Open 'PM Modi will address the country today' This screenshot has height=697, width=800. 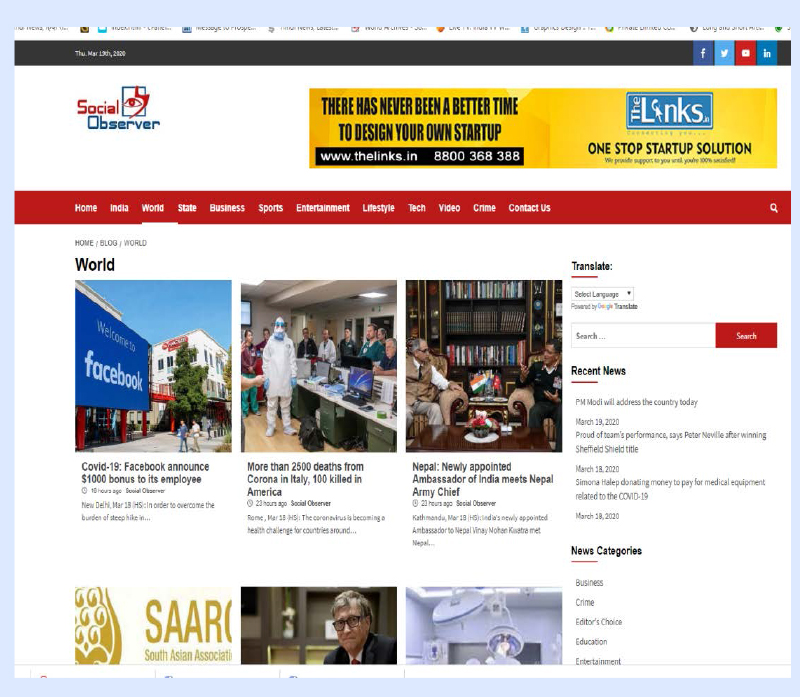point(636,402)
